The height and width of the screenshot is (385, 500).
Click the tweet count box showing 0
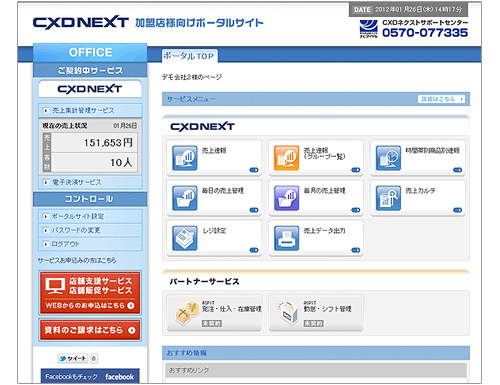(x=94, y=358)
